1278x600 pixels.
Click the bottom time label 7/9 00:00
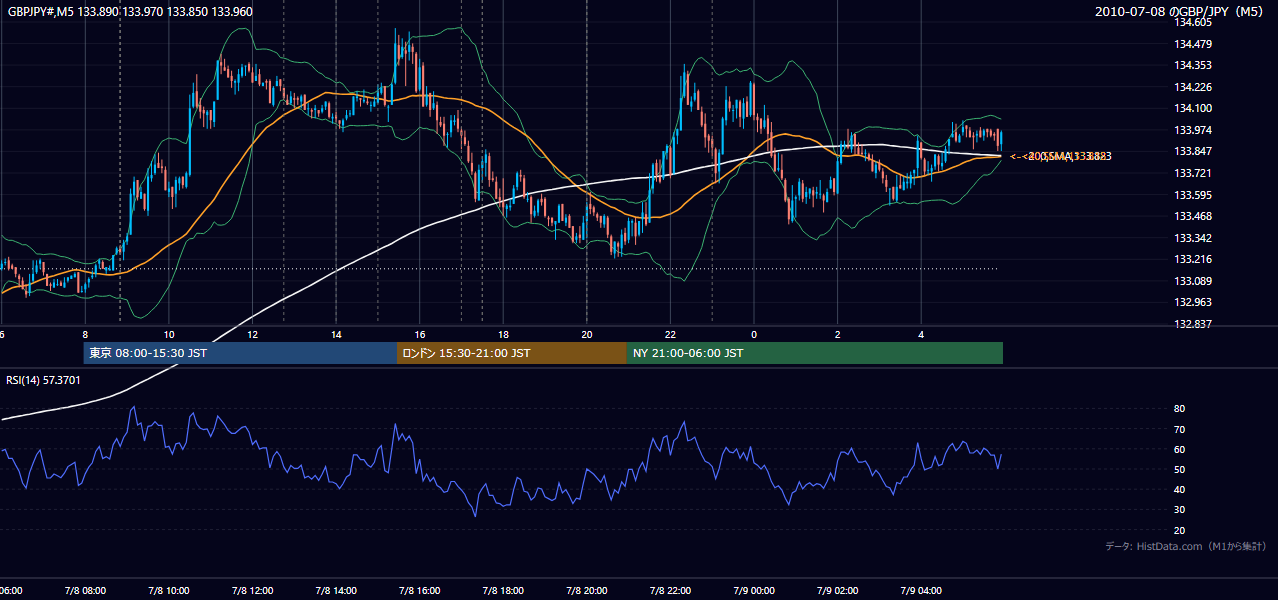coord(753,591)
